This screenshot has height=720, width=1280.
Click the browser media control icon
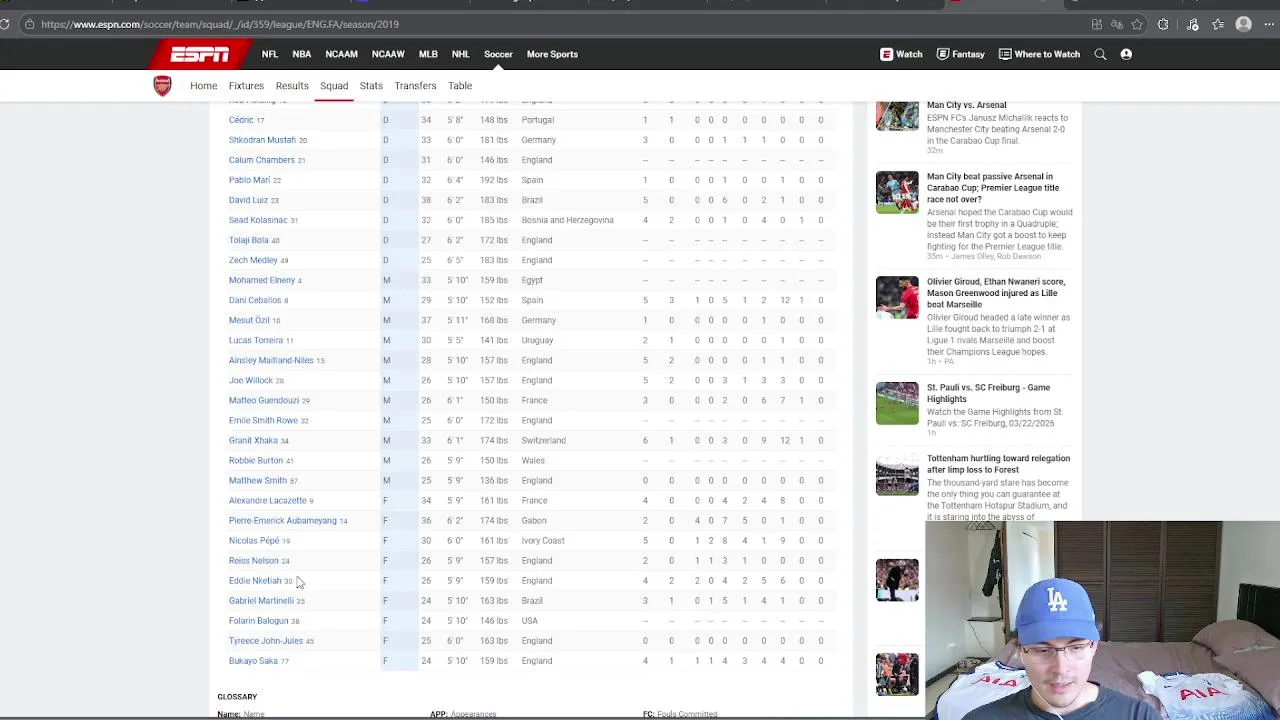click(1192, 24)
